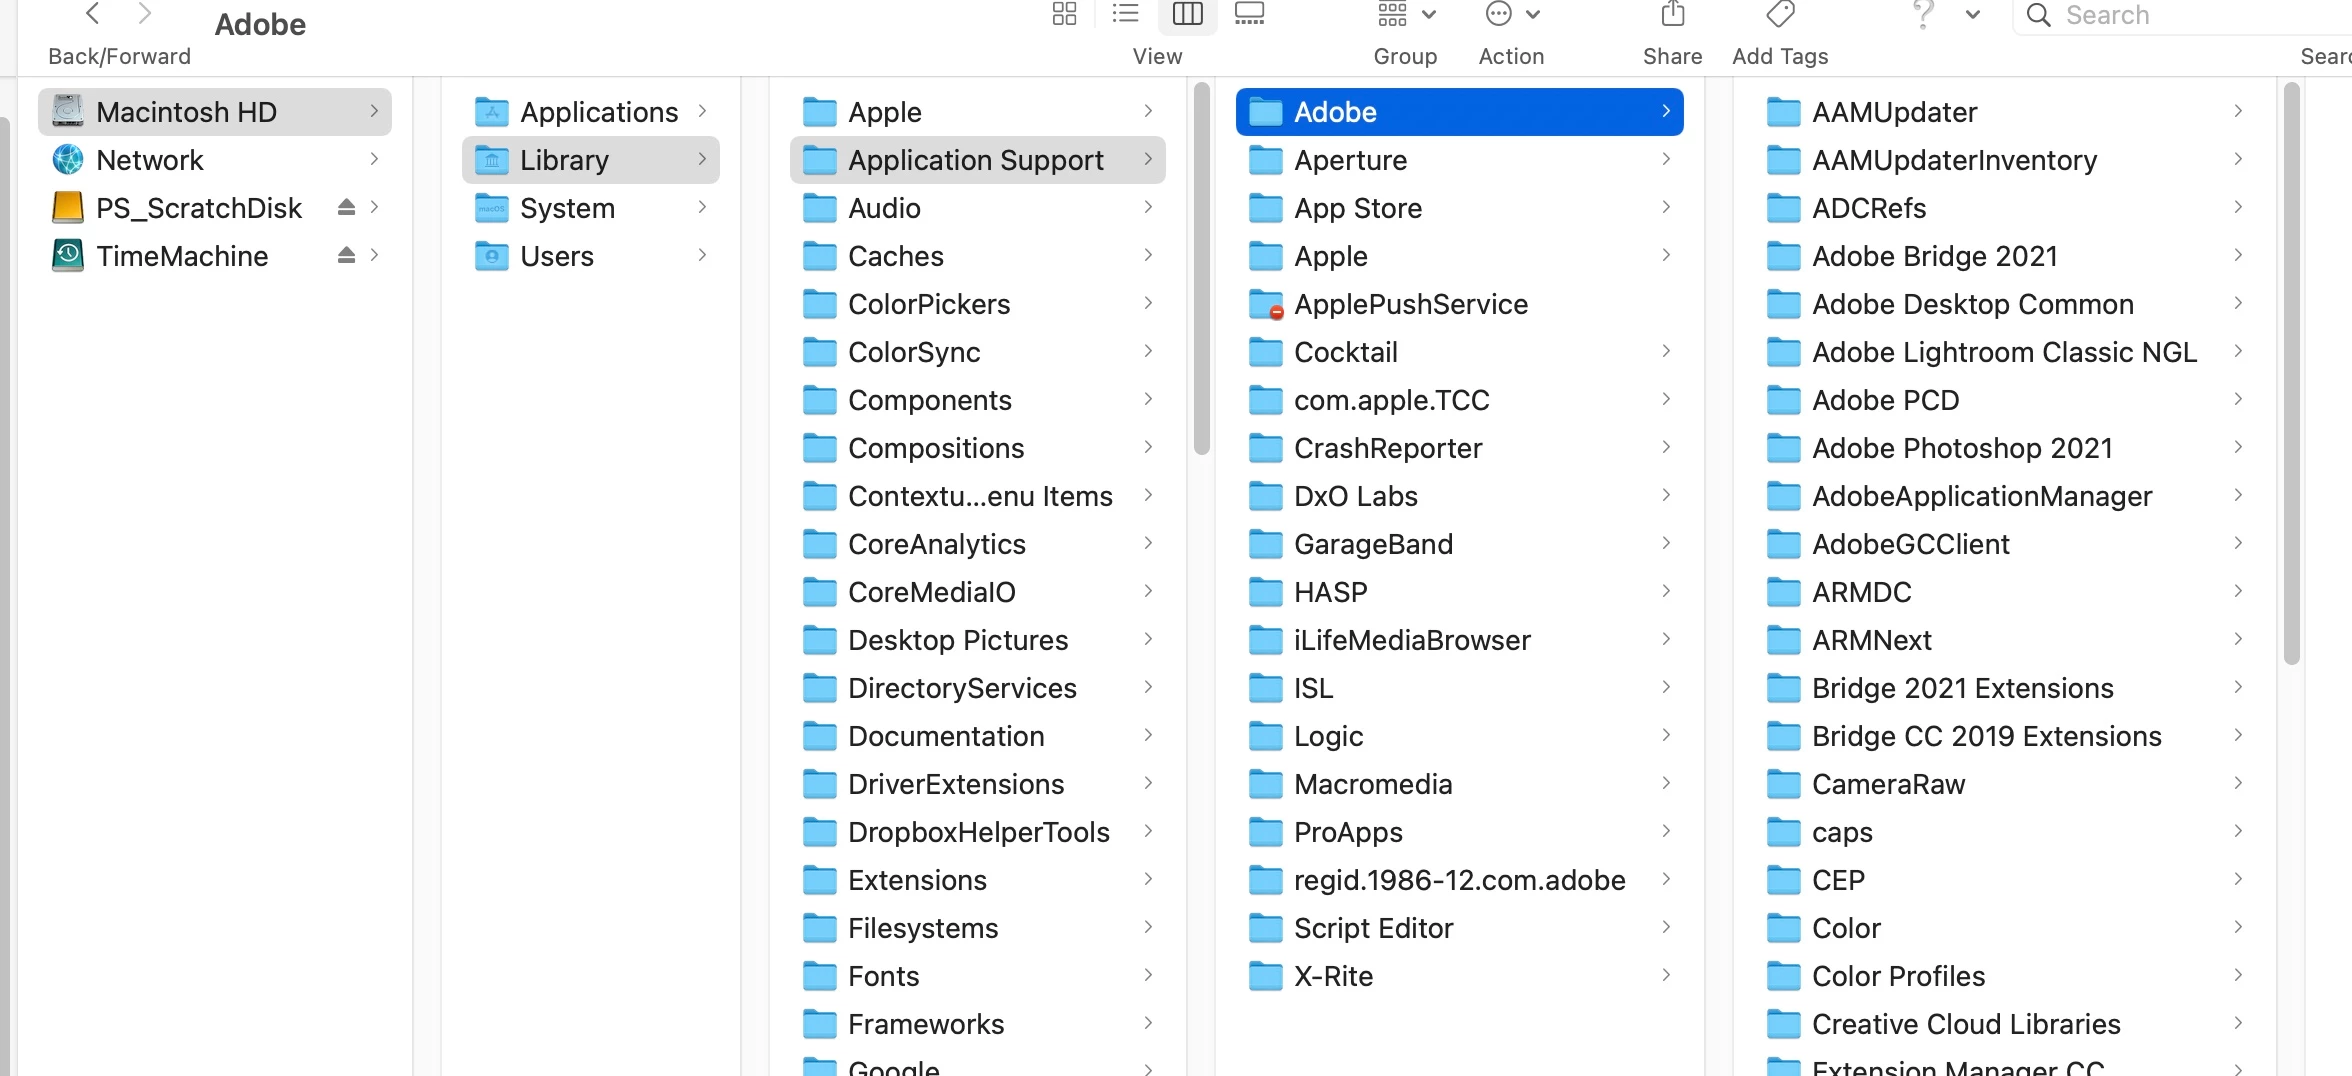Select the Library folder icon
The height and width of the screenshot is (1076, 2352).
pos(491,159)
